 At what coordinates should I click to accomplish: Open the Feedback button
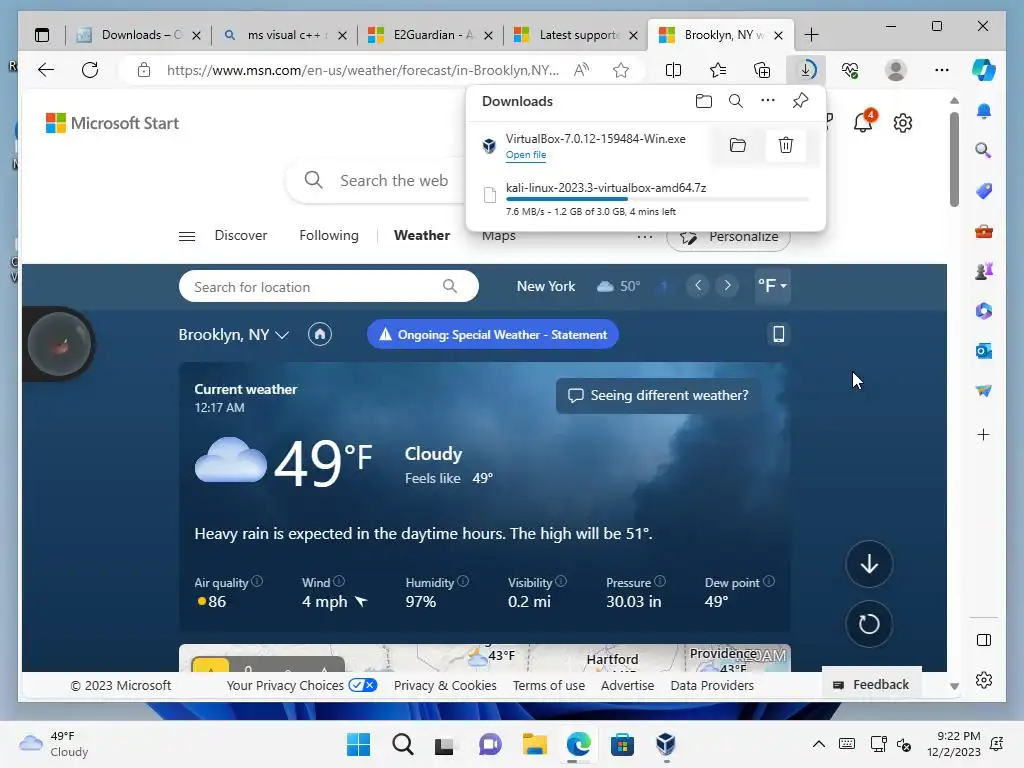tap(872, 684)
